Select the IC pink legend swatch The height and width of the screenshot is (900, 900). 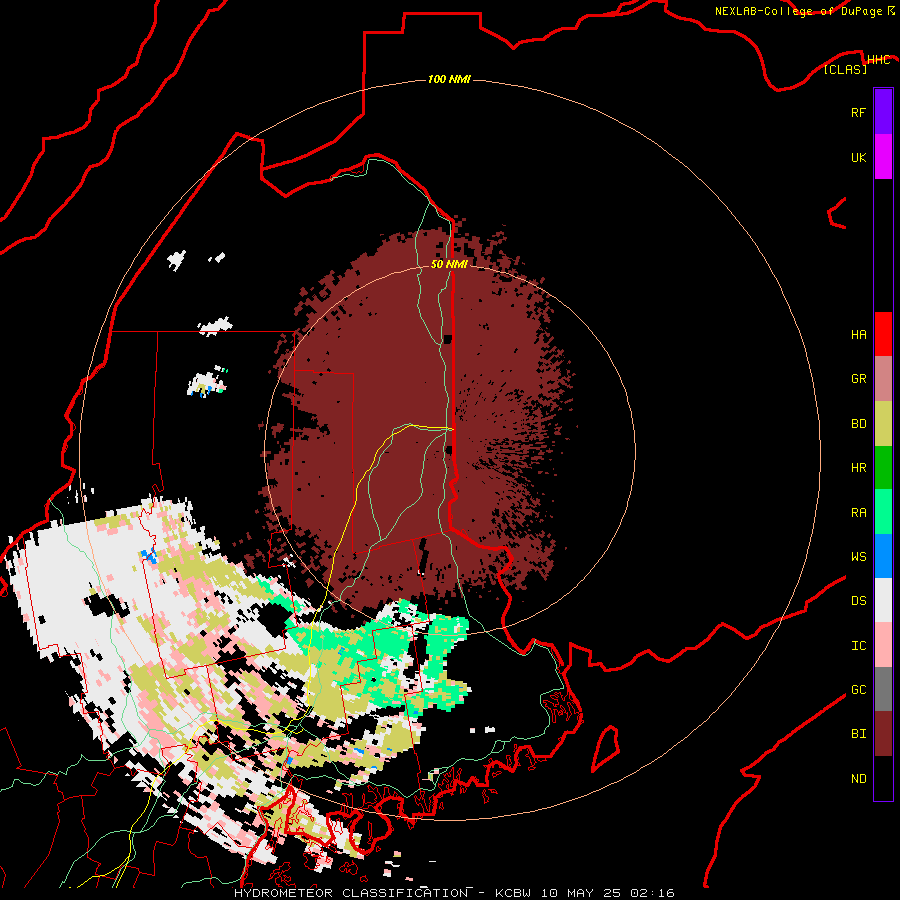click(883, 645)
